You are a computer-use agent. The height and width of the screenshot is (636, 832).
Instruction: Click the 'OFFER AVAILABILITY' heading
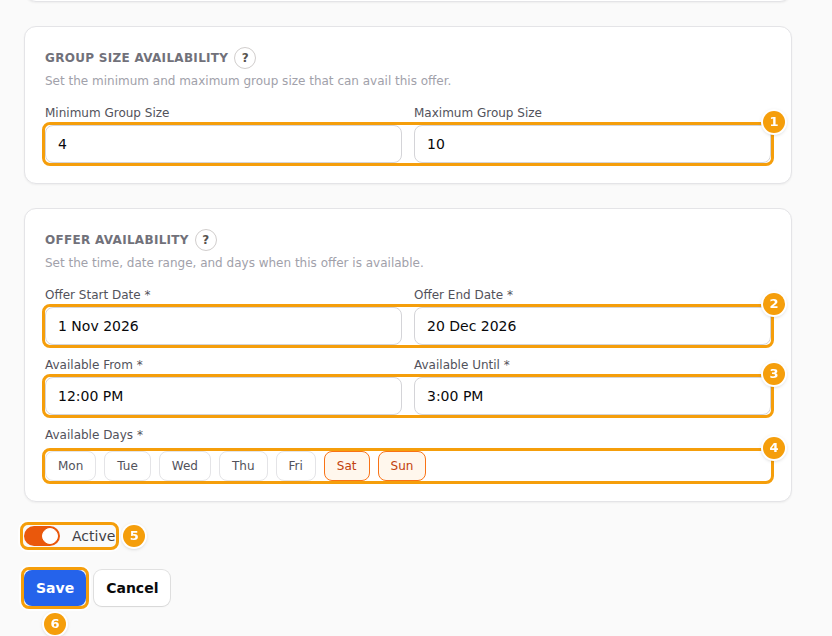pyautogui.click(x=117, y=240)
